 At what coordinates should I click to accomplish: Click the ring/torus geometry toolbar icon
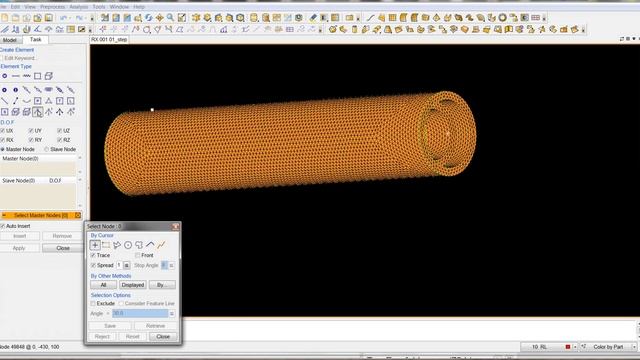tap(502, 18)
